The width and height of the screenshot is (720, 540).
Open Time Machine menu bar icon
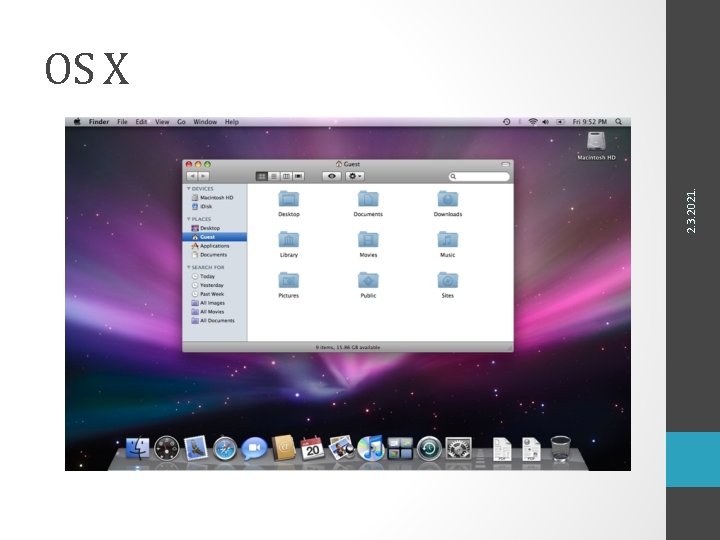(x=506, y=122)
